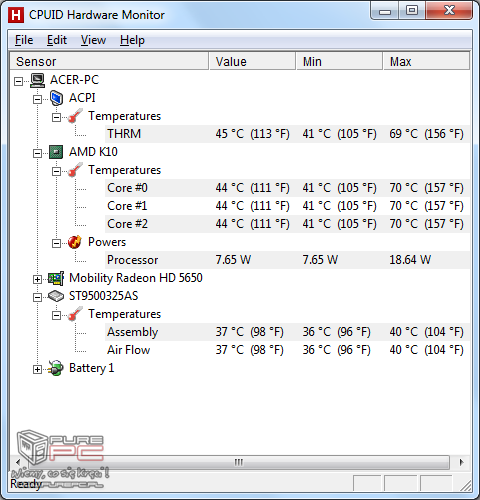The image size is (480, 500).
Task: Click the ACPI monitor icon
Action: pos(56,98)
